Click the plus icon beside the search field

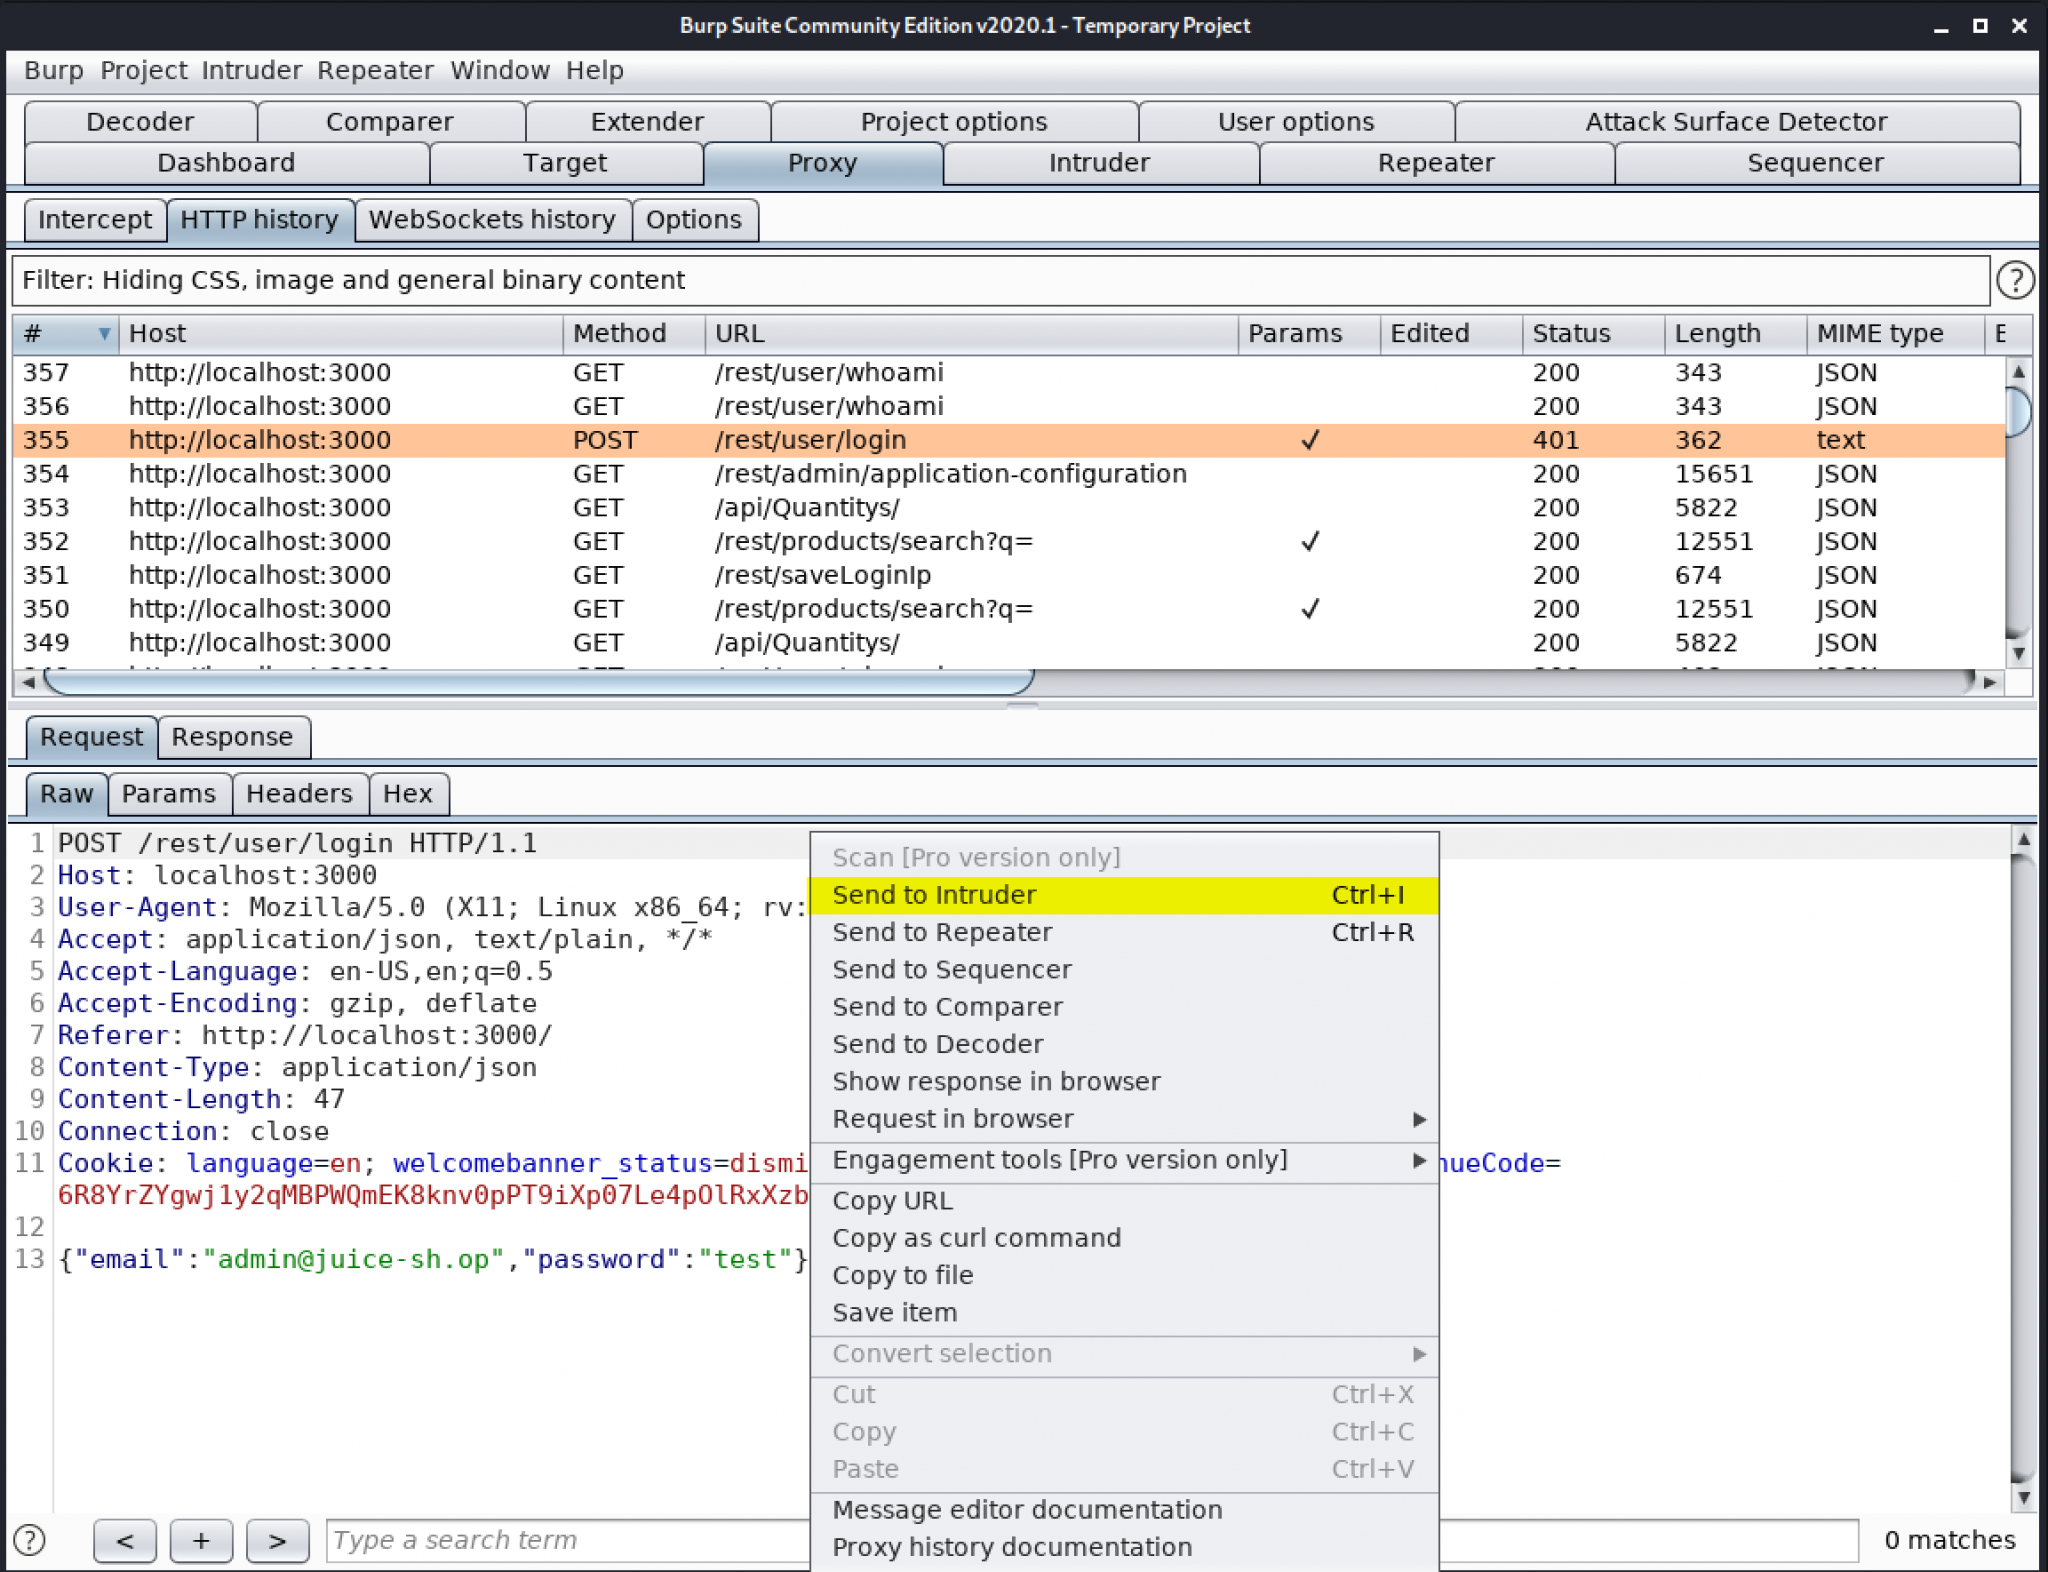point(201,1541)
